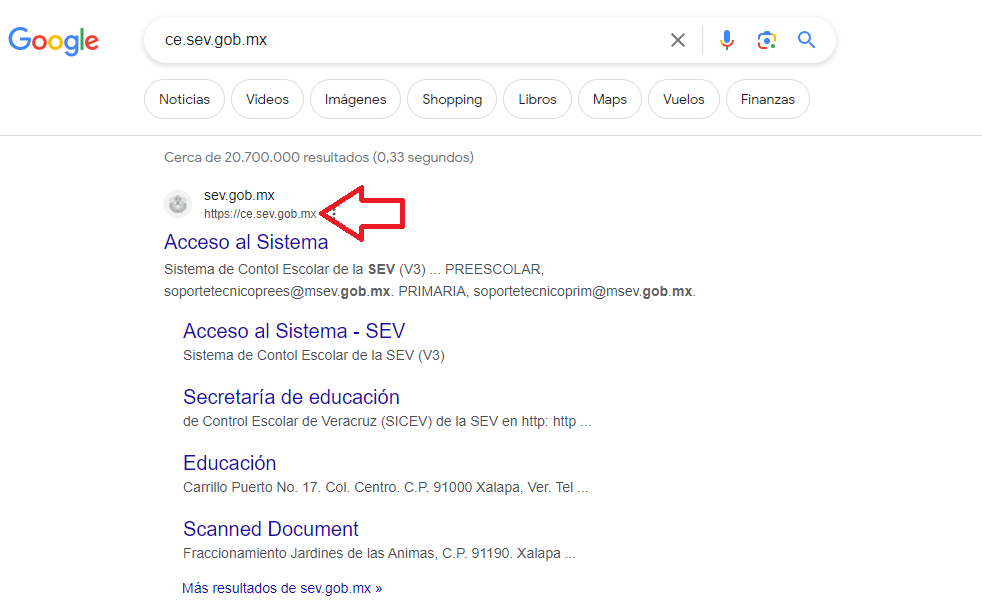Image resolution: width=982 pixels, height=608 pixels.
Task: Select the Videos filter tab
Action: (x=267, y=99)
